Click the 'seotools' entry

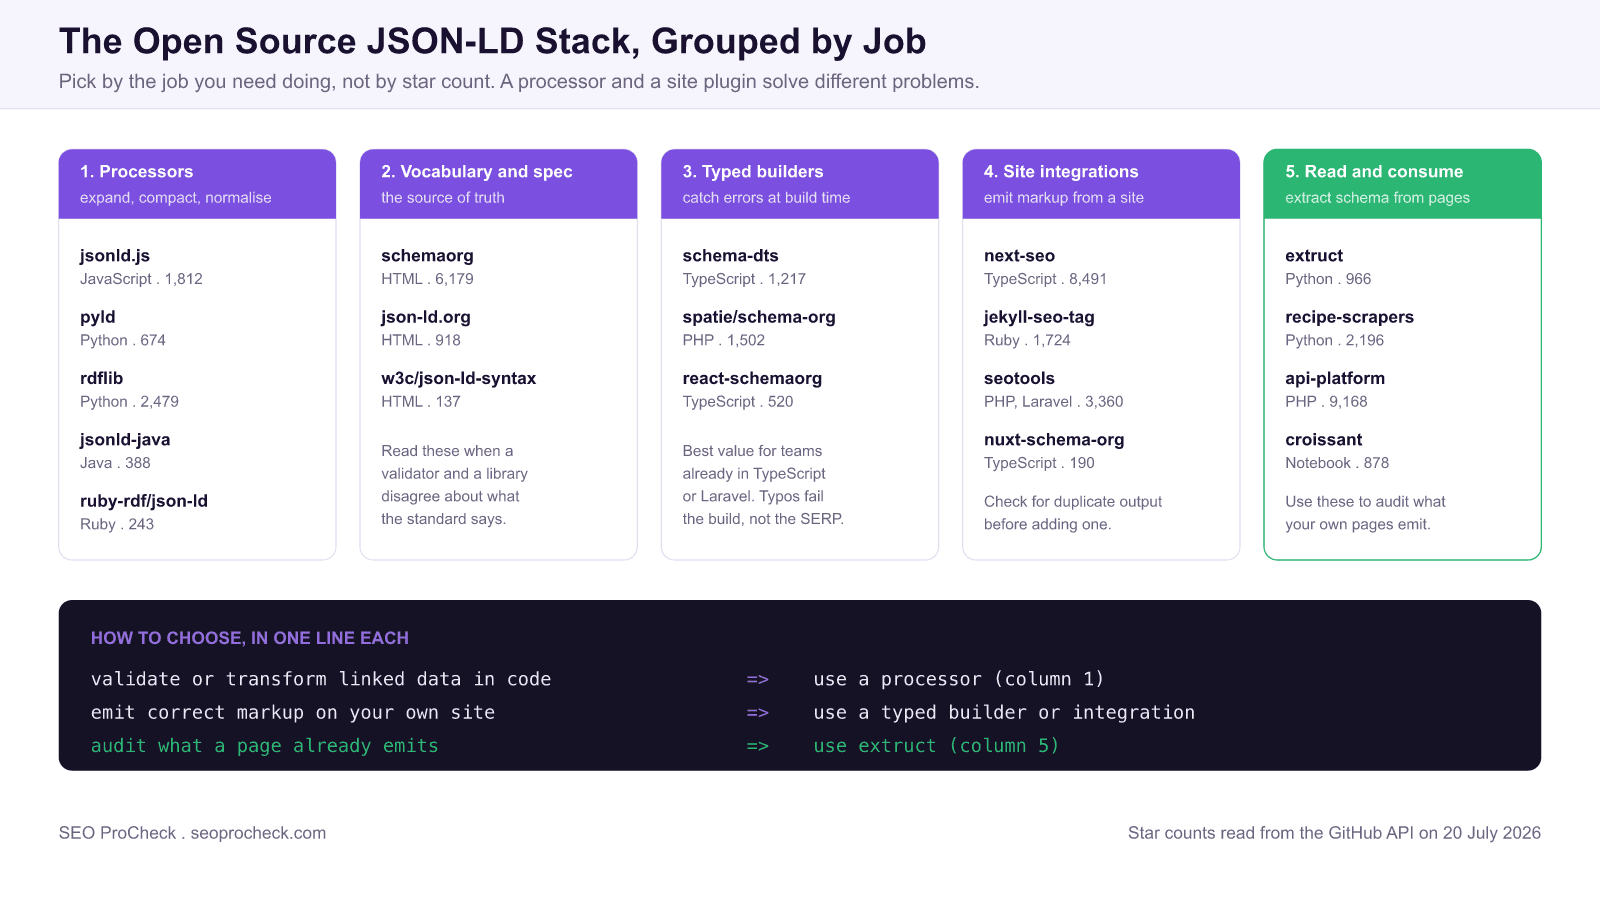(x=1019, y=378)
